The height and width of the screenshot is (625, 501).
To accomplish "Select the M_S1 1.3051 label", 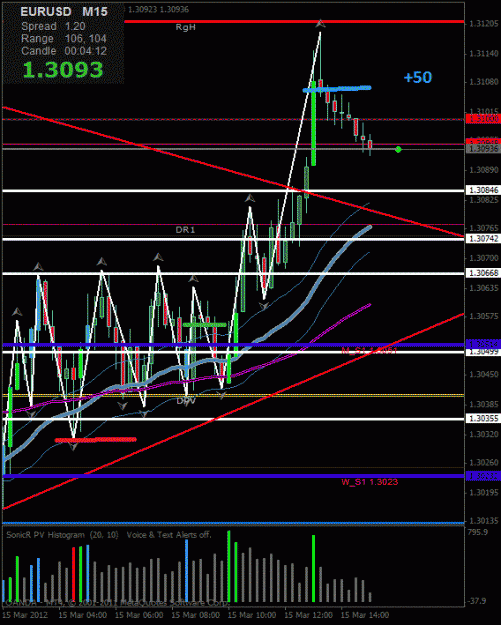I will click(369, 350).
